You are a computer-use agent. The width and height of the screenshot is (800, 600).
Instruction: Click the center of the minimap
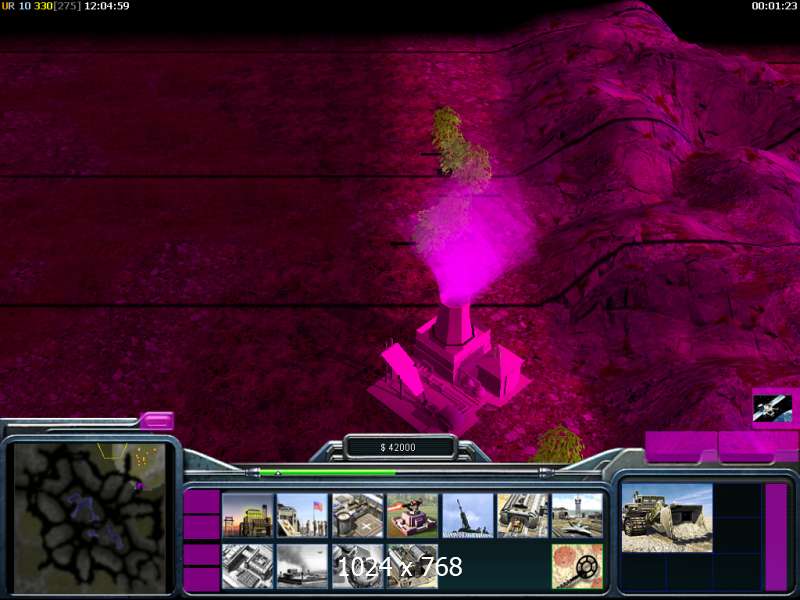(90, 517)
